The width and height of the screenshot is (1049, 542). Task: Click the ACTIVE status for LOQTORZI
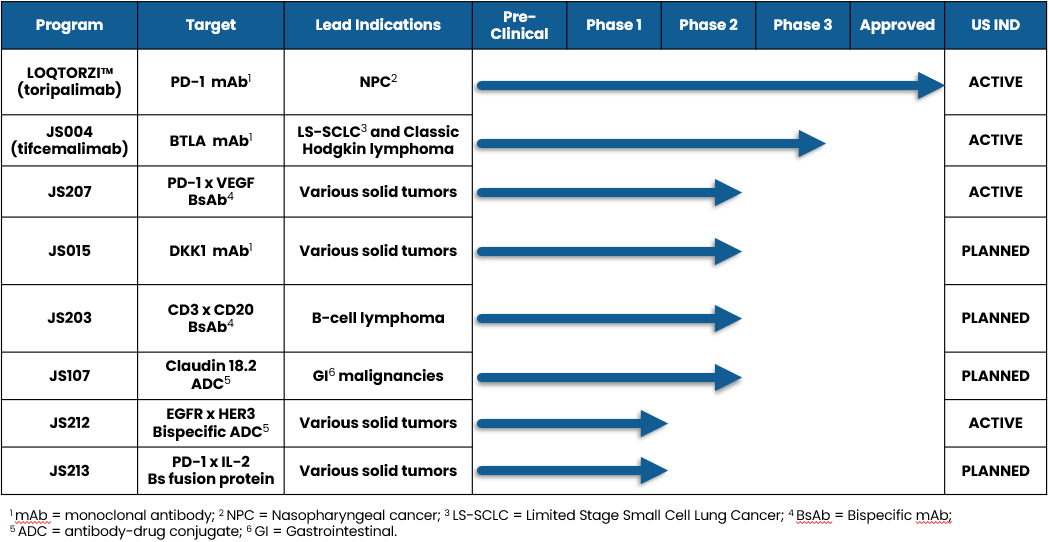(995, 83)
